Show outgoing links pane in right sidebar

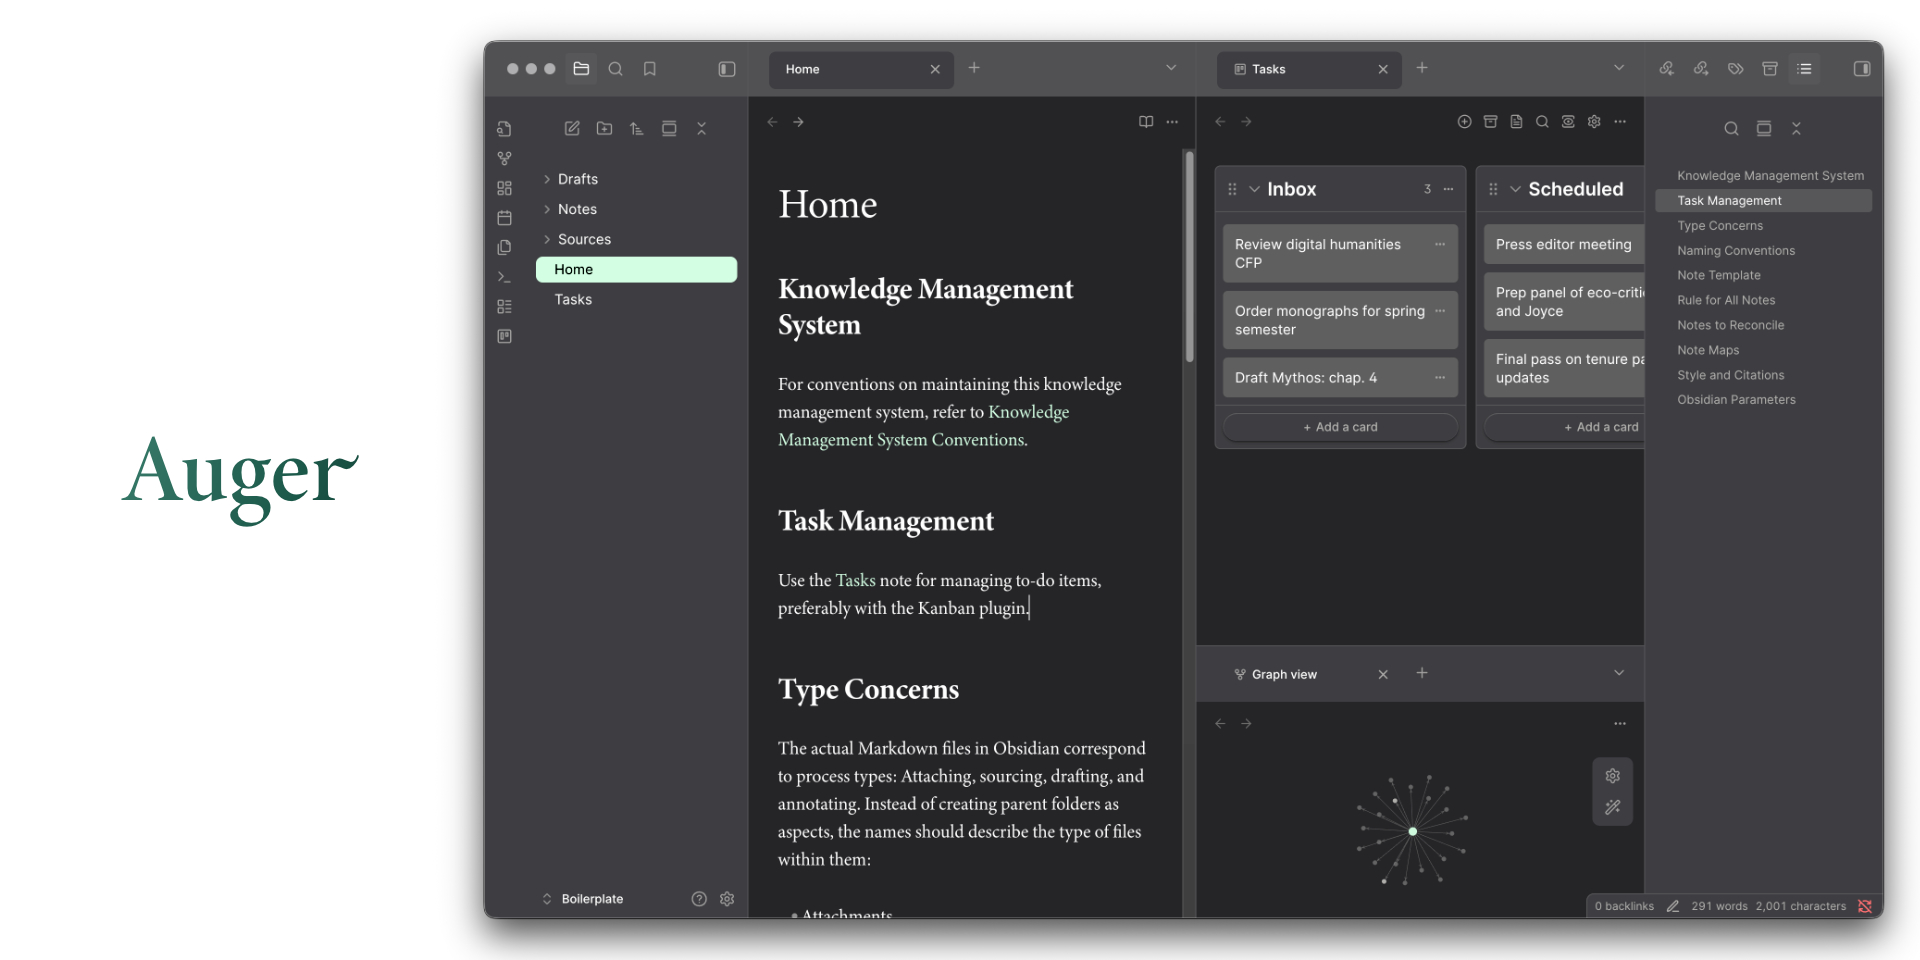point(1700,69)
